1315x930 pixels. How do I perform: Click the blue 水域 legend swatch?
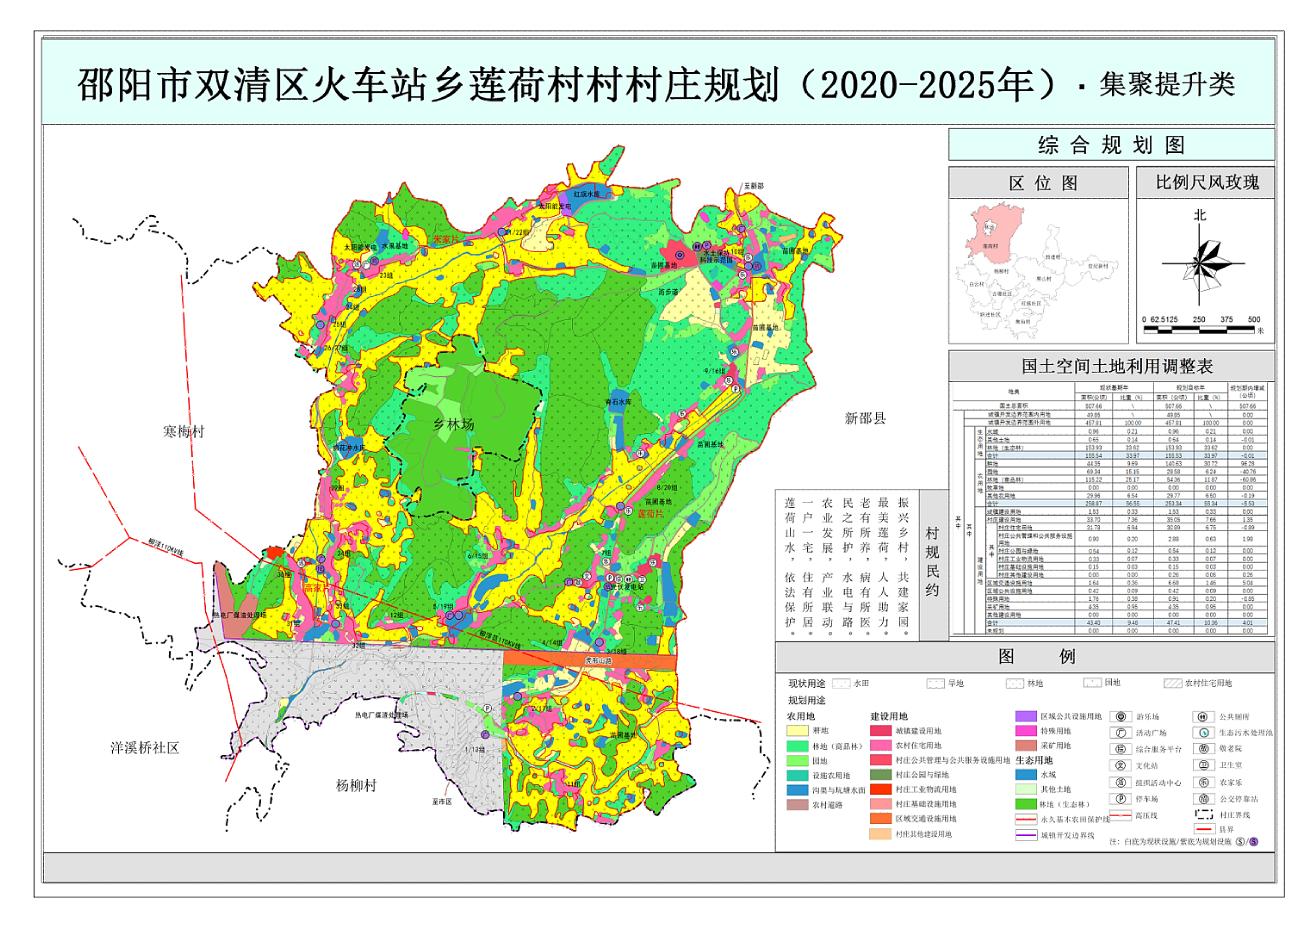coord(1026,774)
